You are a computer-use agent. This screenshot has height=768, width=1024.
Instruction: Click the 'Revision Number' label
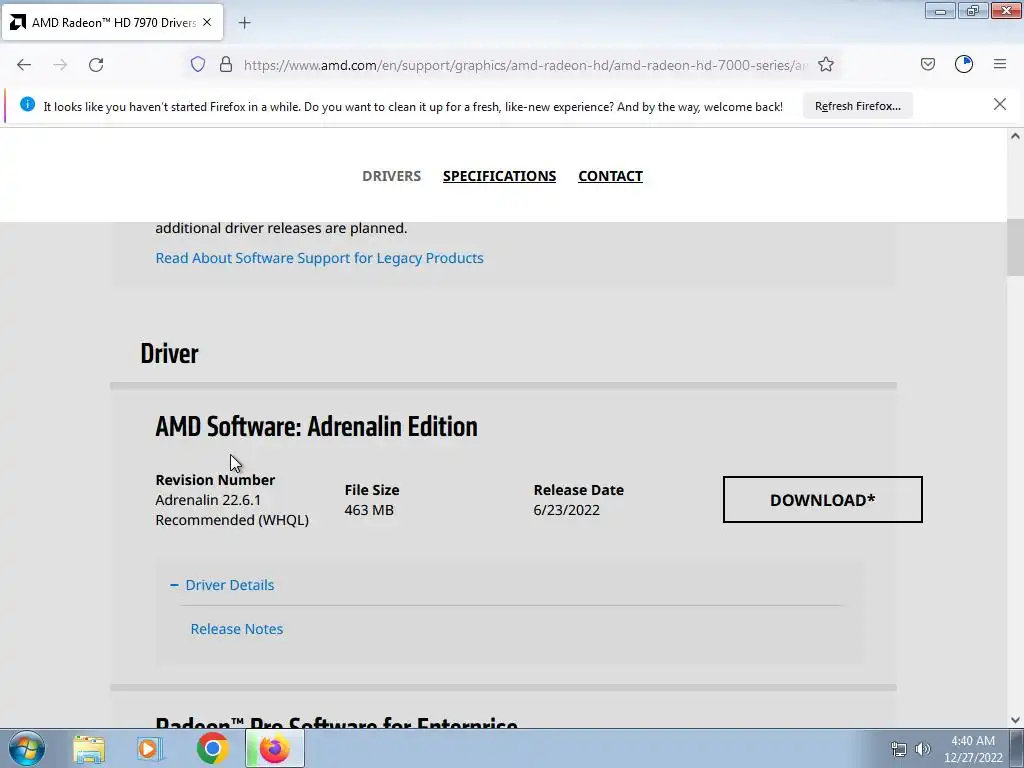pyautogui.click(x=215, y=480)
